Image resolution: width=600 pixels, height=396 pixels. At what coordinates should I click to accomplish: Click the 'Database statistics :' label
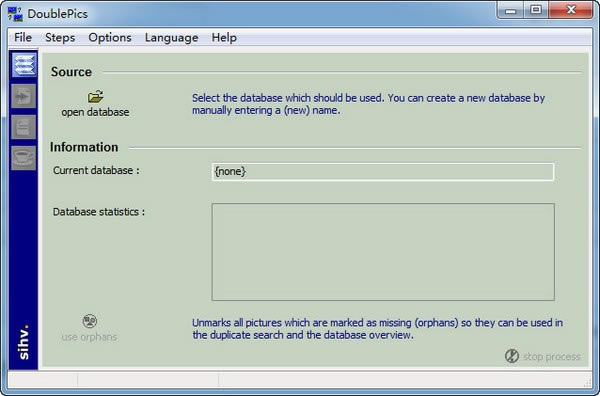(99, 212)
